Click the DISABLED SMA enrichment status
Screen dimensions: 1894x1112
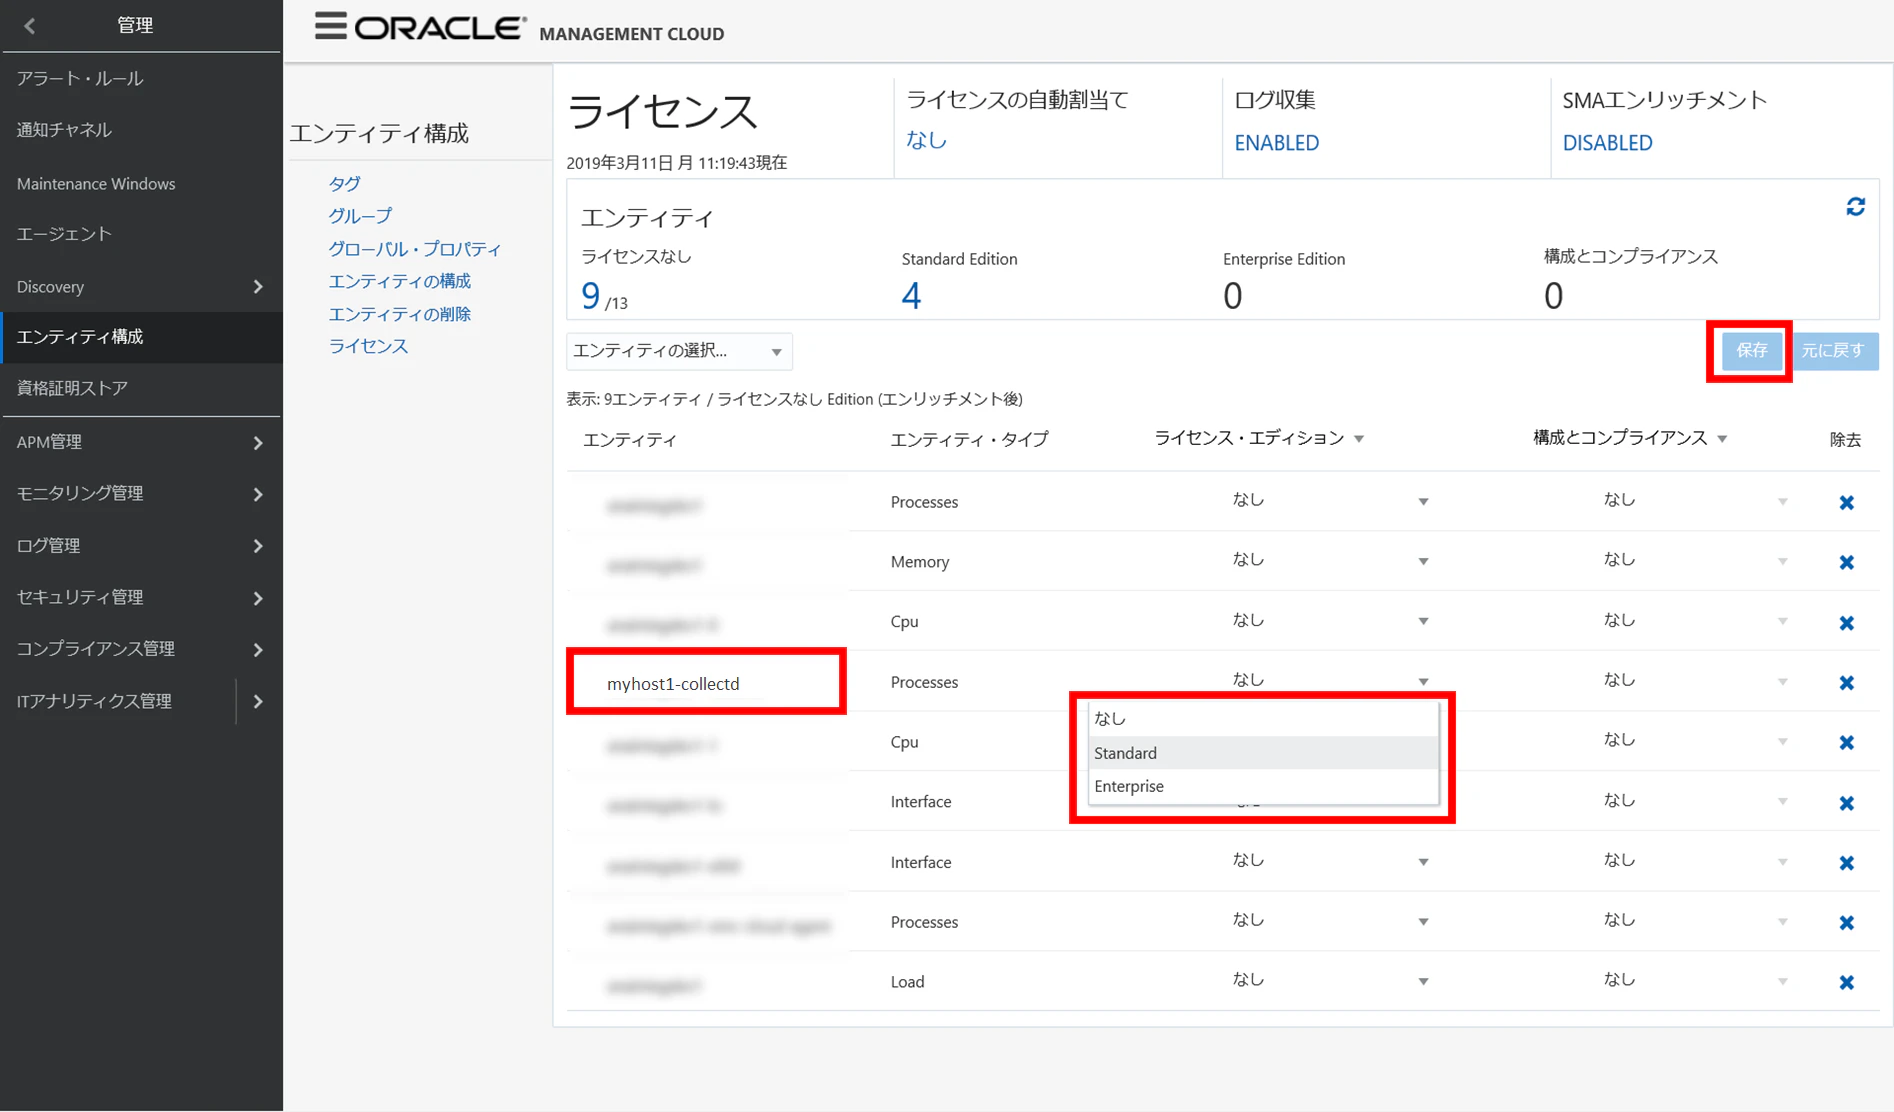point(1607,143)
